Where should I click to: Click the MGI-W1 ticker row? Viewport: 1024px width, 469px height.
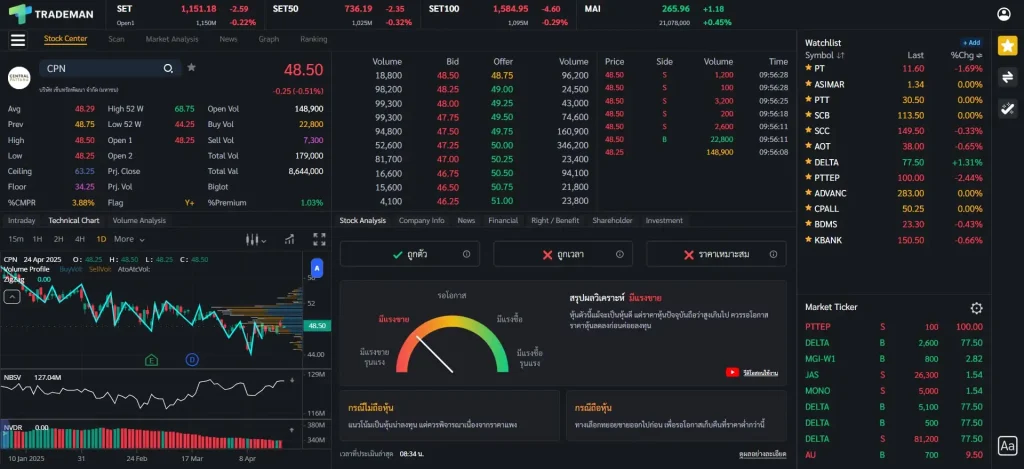[893, 359]
